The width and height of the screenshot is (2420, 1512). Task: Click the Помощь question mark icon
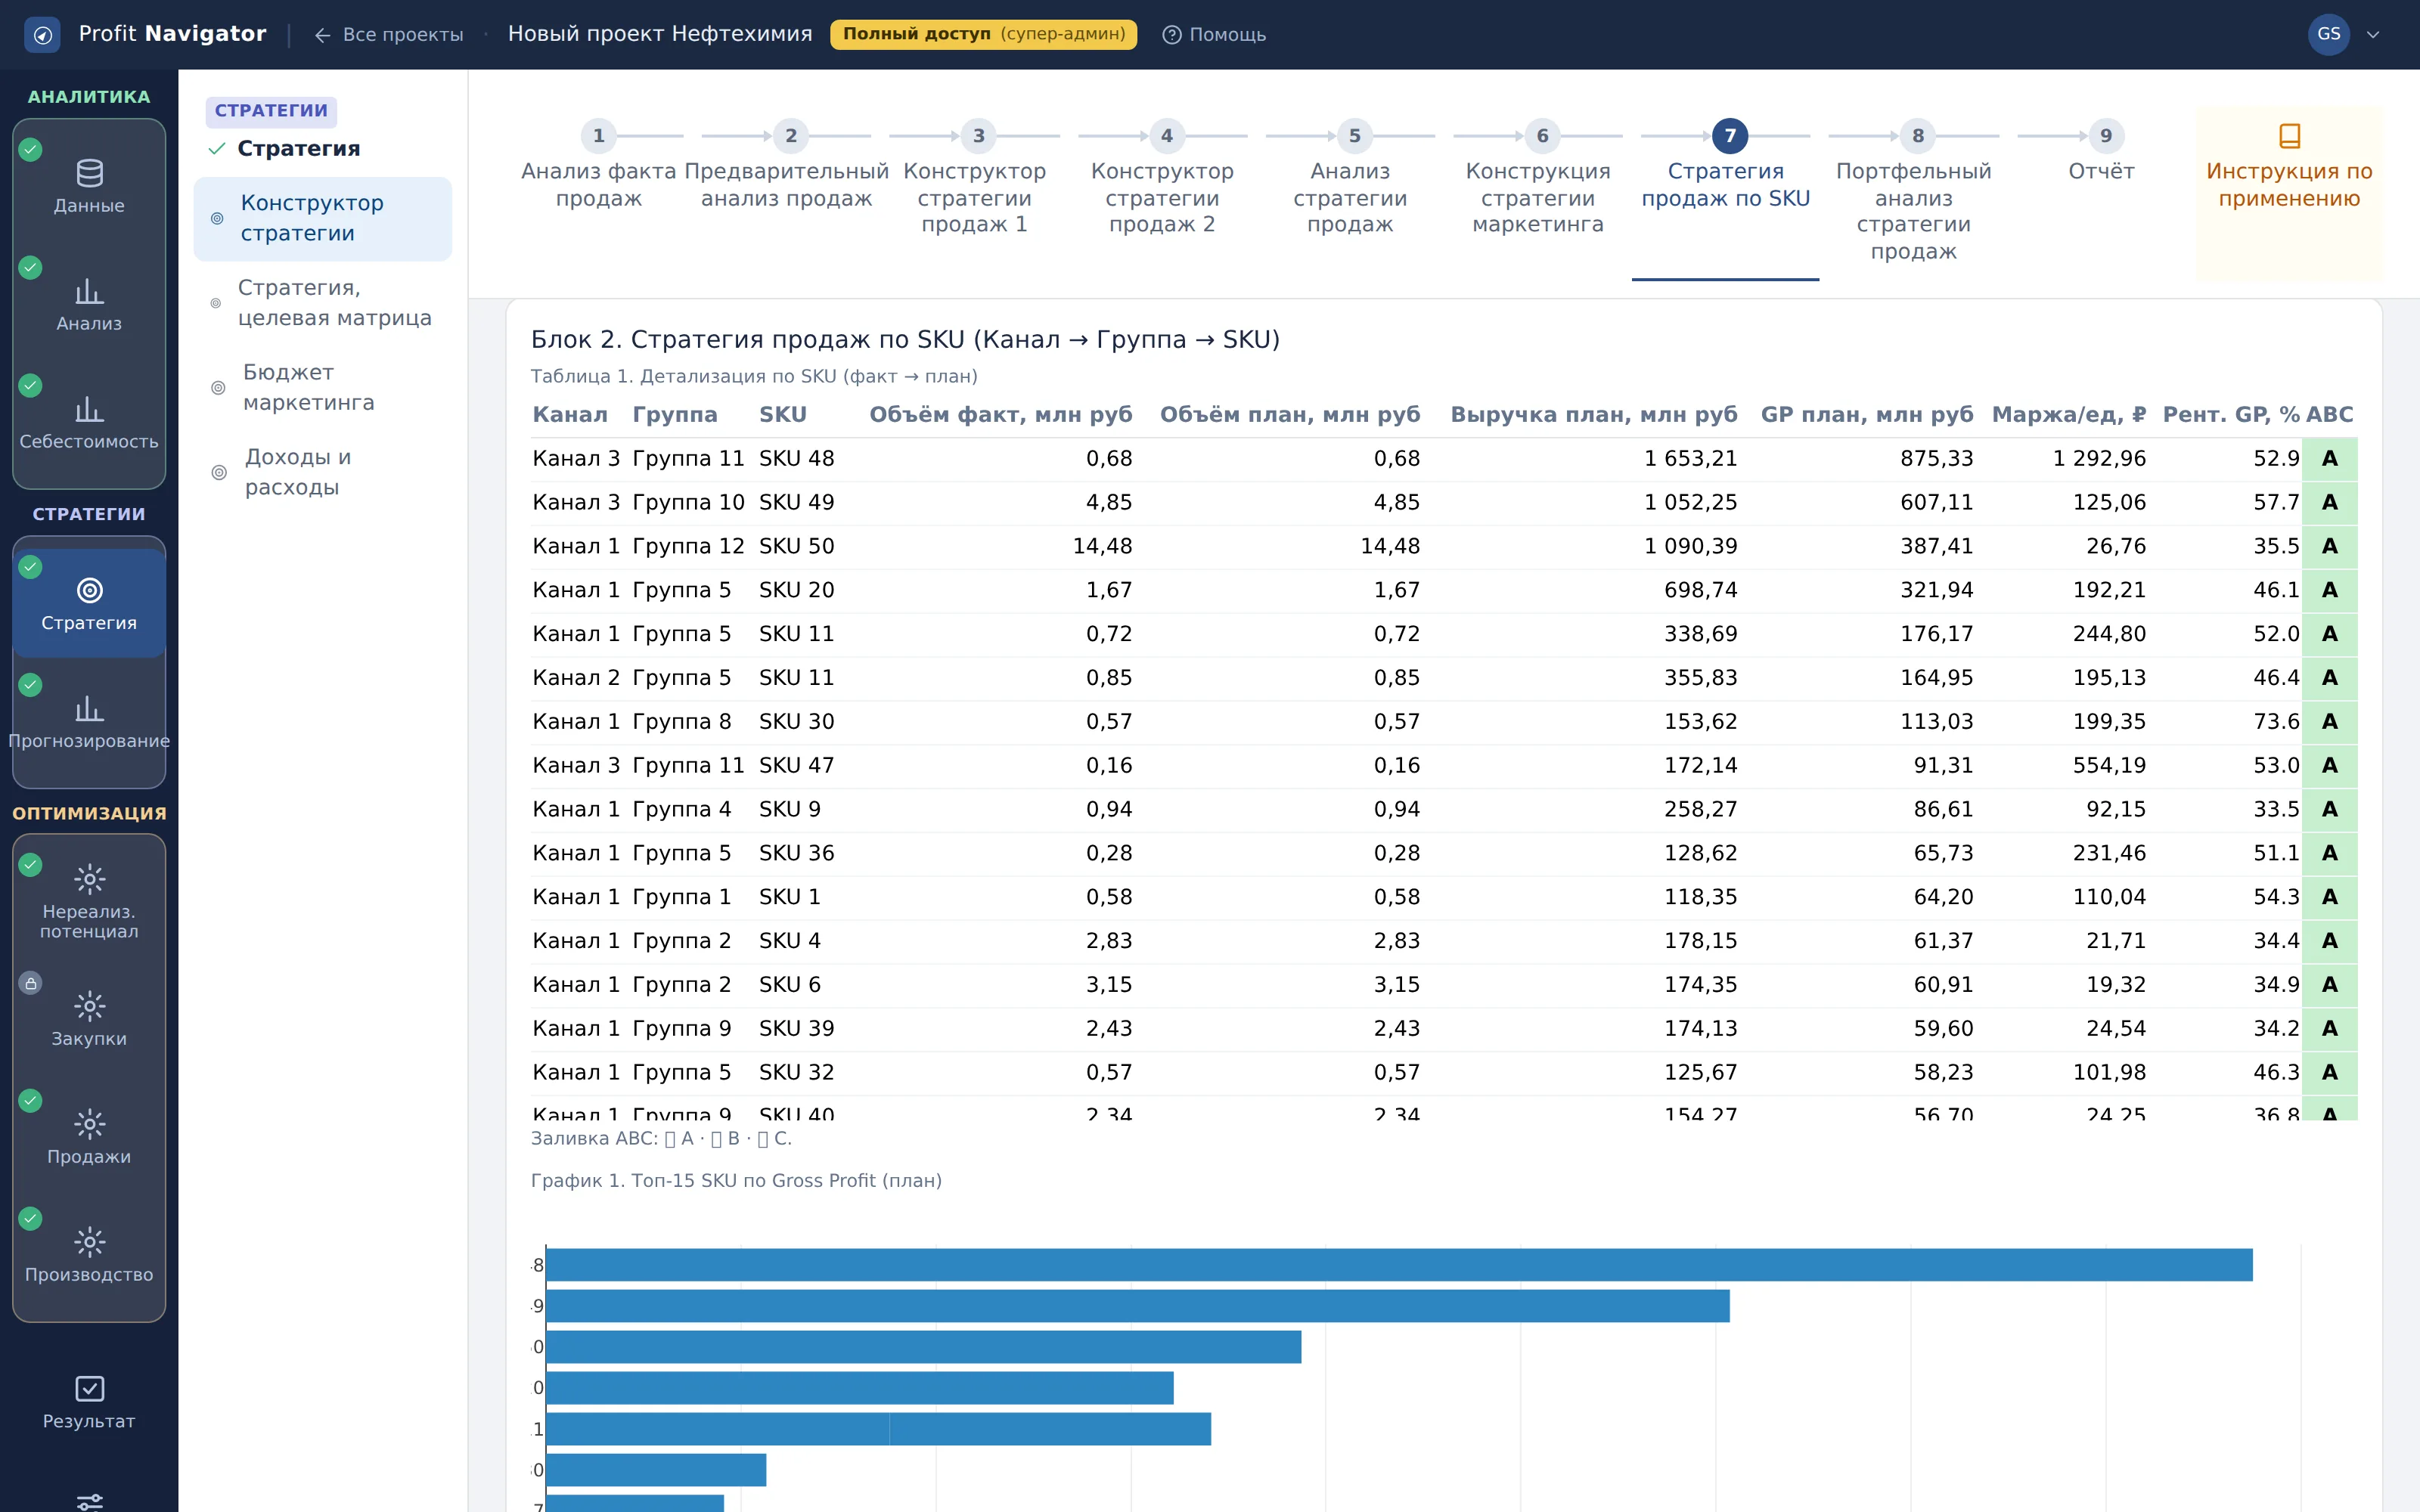click(x=1171, y=35)
